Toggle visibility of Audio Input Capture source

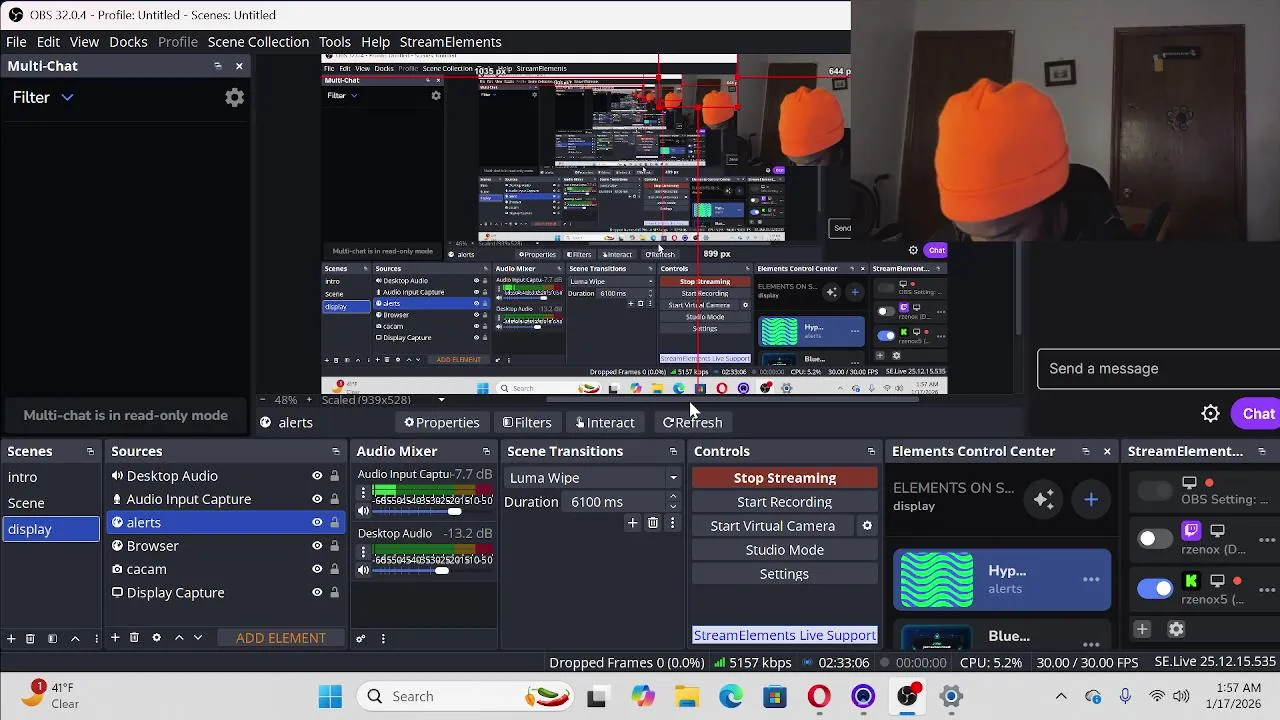317,499
